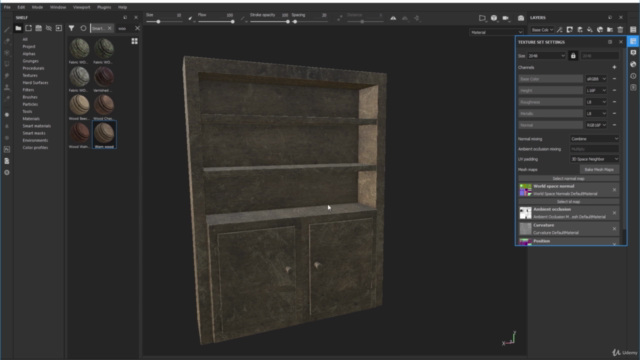
Task: Open Height format L16F dropdown
Action: click(596, 90)
